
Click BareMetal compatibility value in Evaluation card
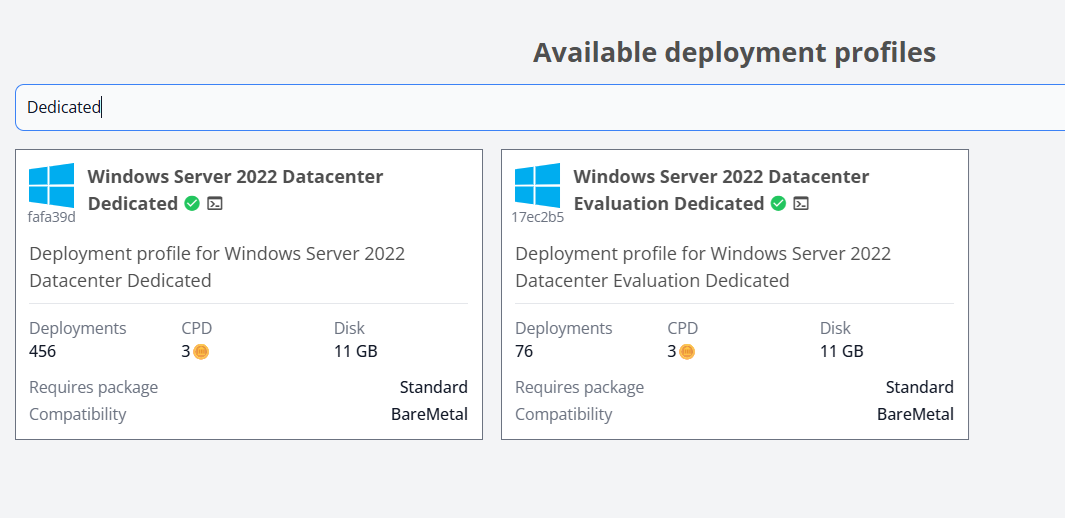point(915,414)
